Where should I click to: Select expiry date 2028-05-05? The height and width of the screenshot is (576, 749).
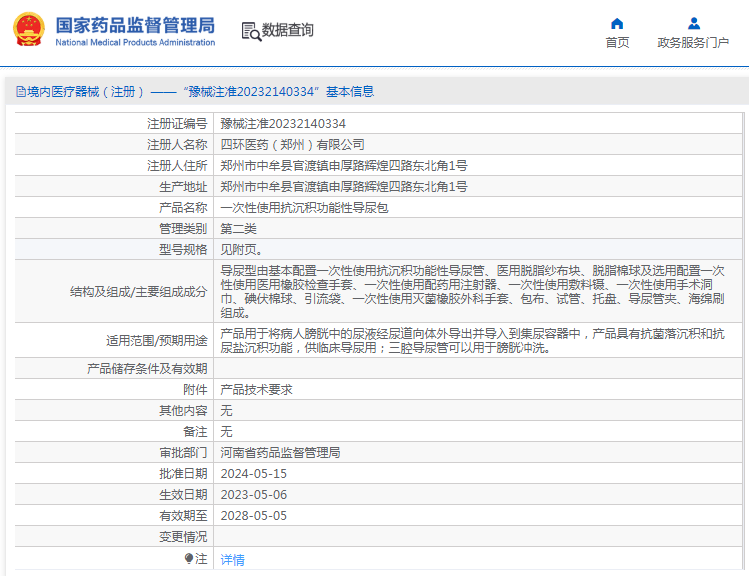254,516
